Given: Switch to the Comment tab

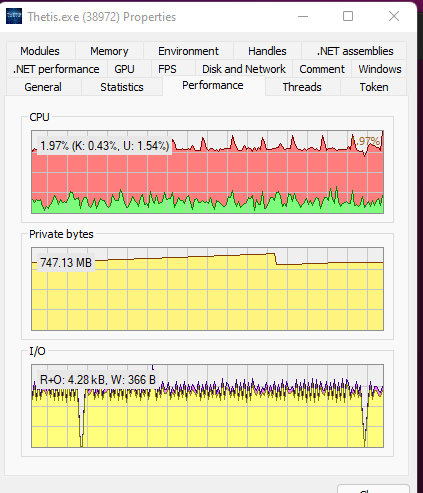Looking at the screenshot, I should click(322, 69).
